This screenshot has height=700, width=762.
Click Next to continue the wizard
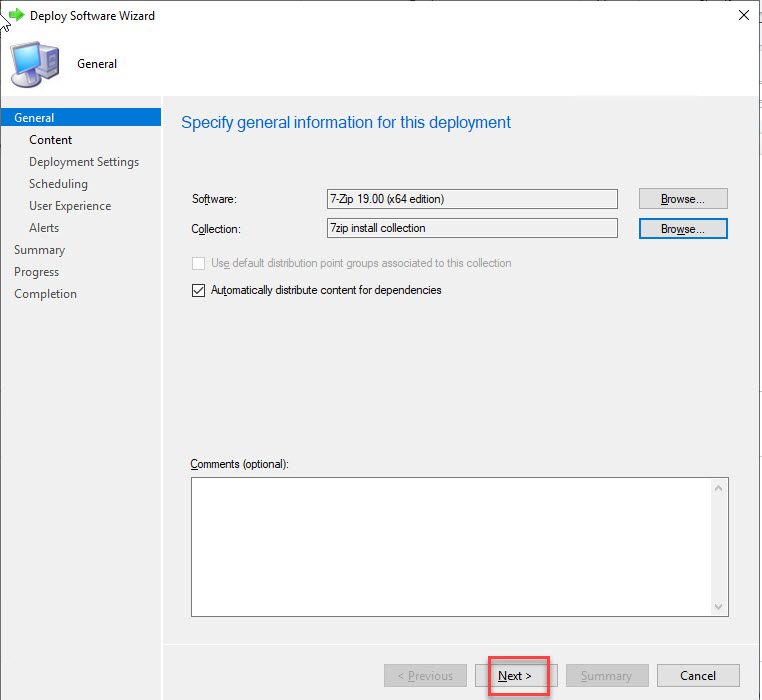pyautogui.click(x=516, y=676)
